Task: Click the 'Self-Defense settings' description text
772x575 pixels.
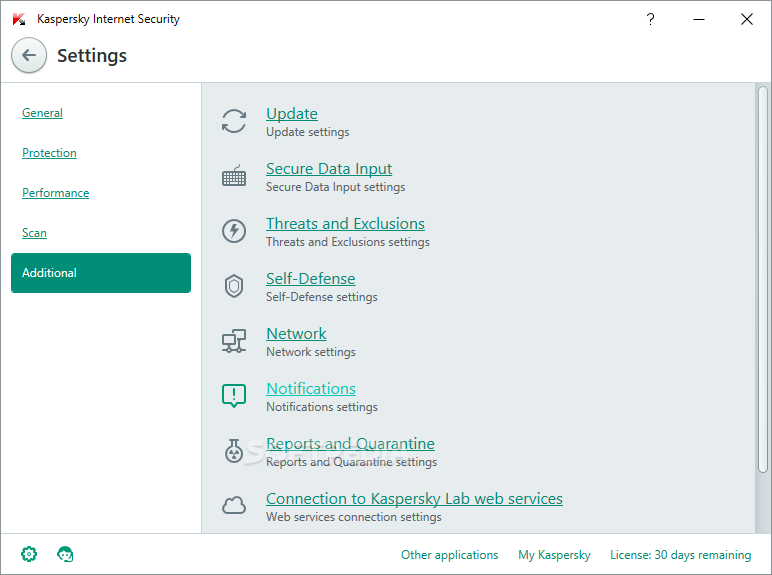Action: [x=322, y=297]
